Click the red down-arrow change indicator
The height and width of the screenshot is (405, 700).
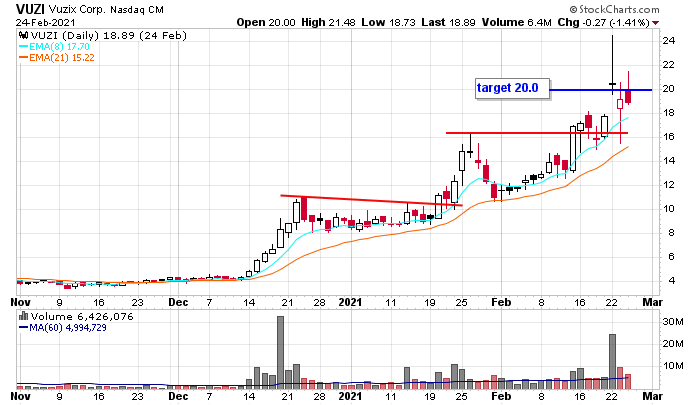(655, 23)
